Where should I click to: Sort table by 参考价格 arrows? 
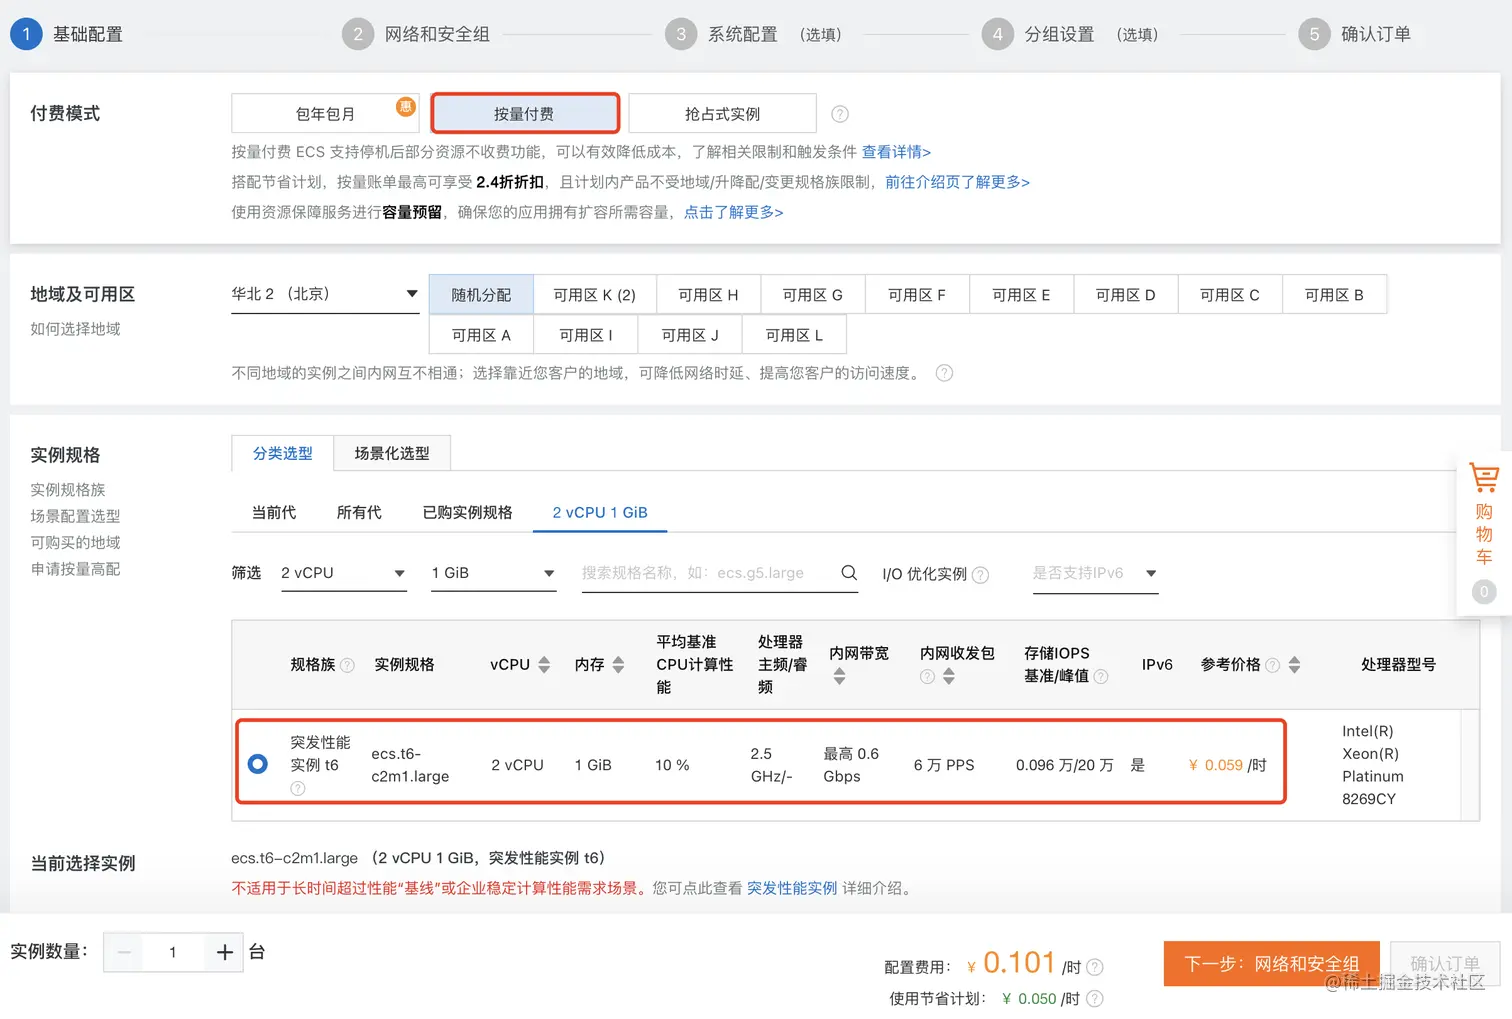(1294, 665)
